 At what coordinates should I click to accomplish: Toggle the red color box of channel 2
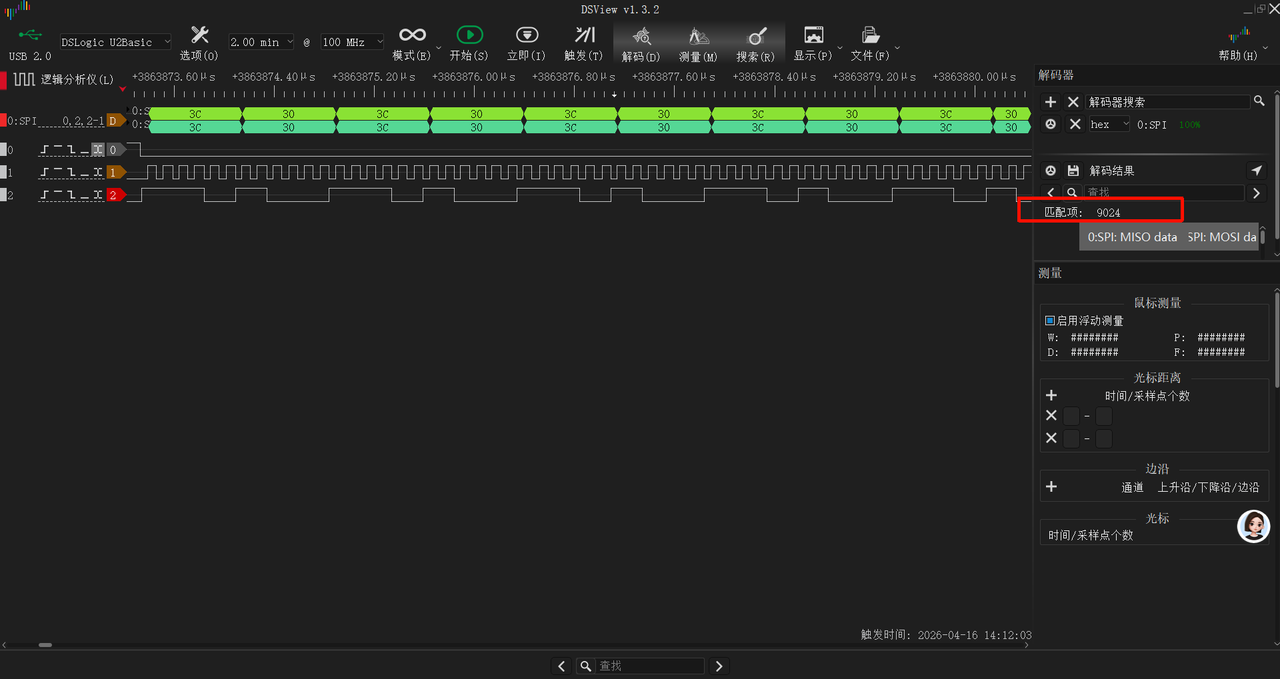pyautogui.click(x=3, y=195)
